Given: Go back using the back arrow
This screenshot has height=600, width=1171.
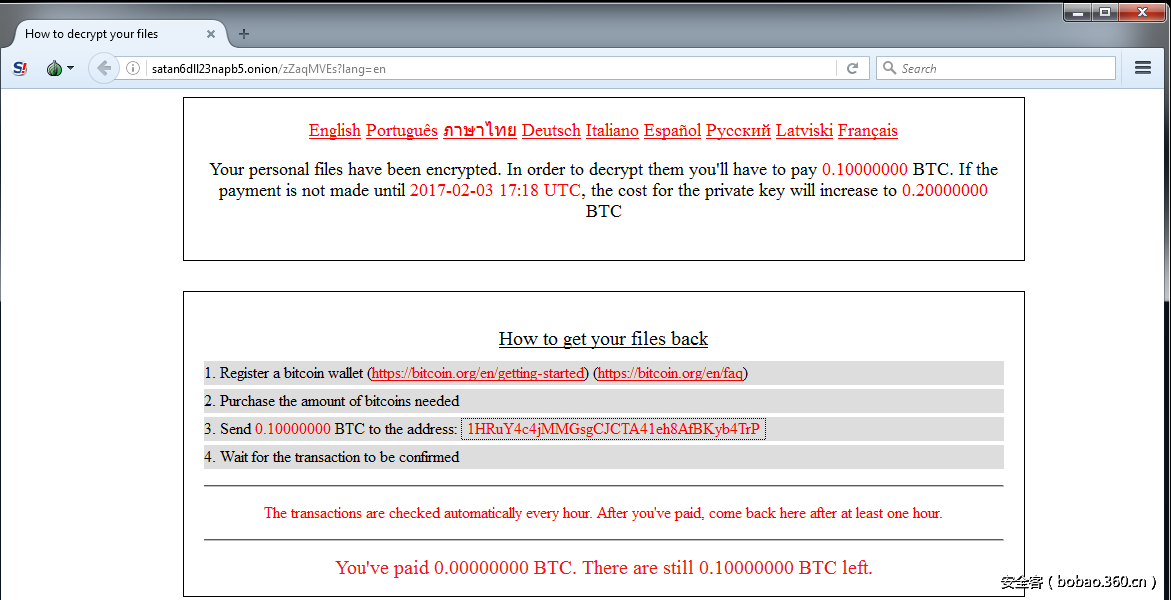Looking at the screenshot, I should (x=103, y=69).
